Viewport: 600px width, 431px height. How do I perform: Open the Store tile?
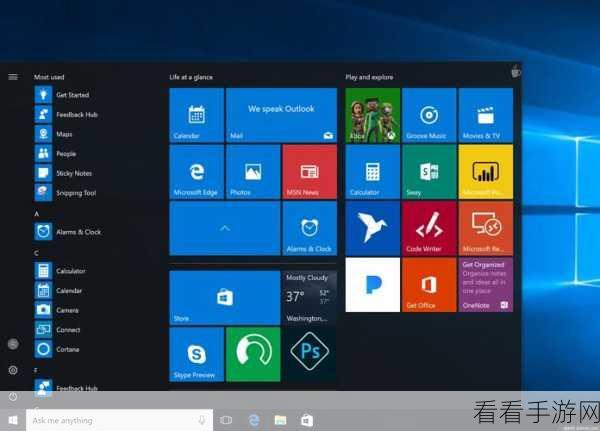[x=225, y=298]
